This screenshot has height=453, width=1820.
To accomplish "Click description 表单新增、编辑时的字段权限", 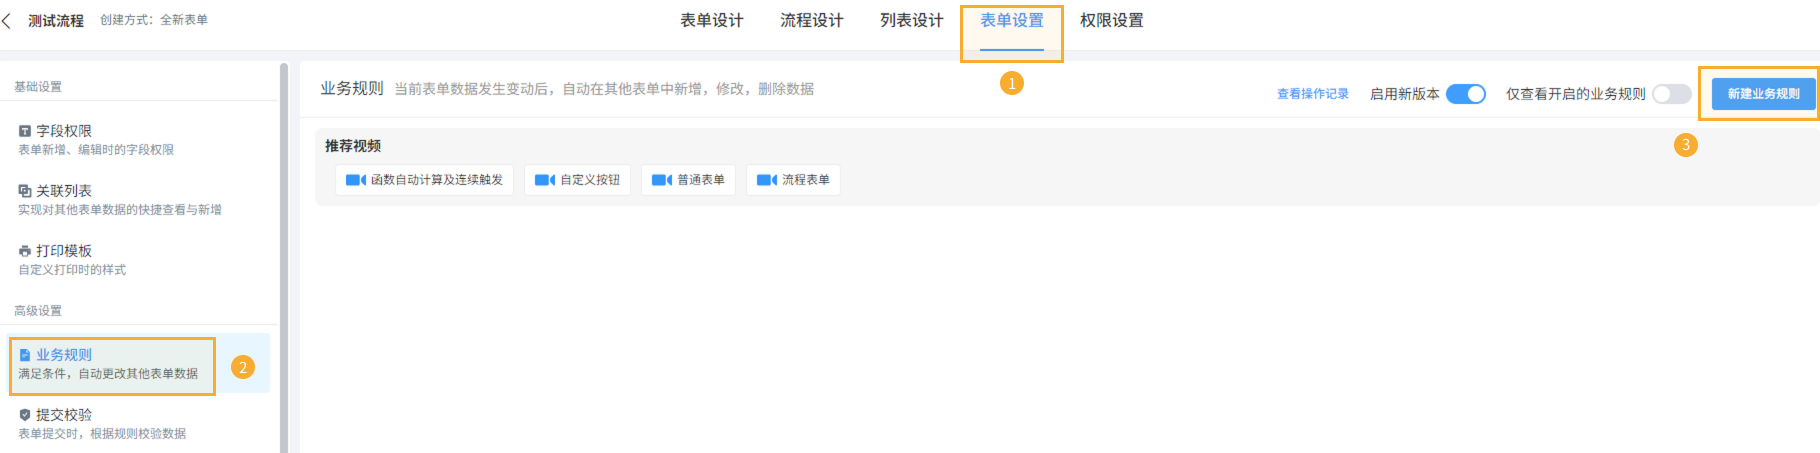I will click(x=96, y=150).
